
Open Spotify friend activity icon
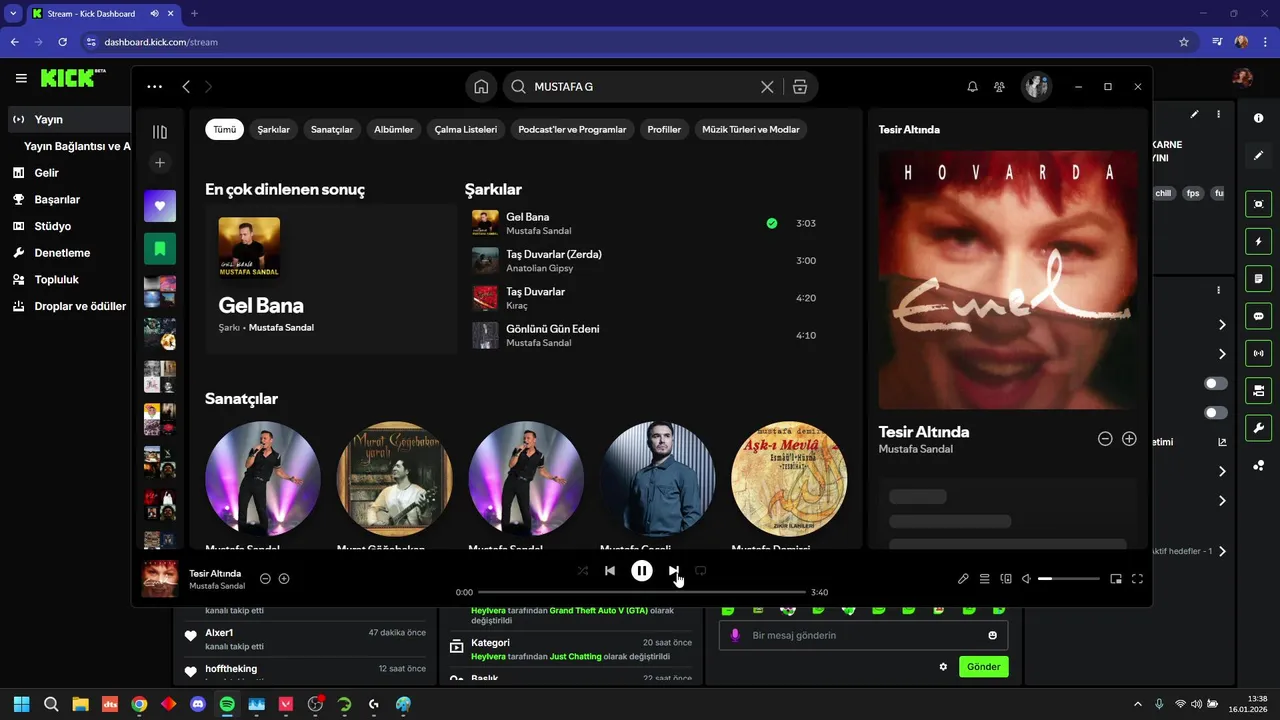999,87
